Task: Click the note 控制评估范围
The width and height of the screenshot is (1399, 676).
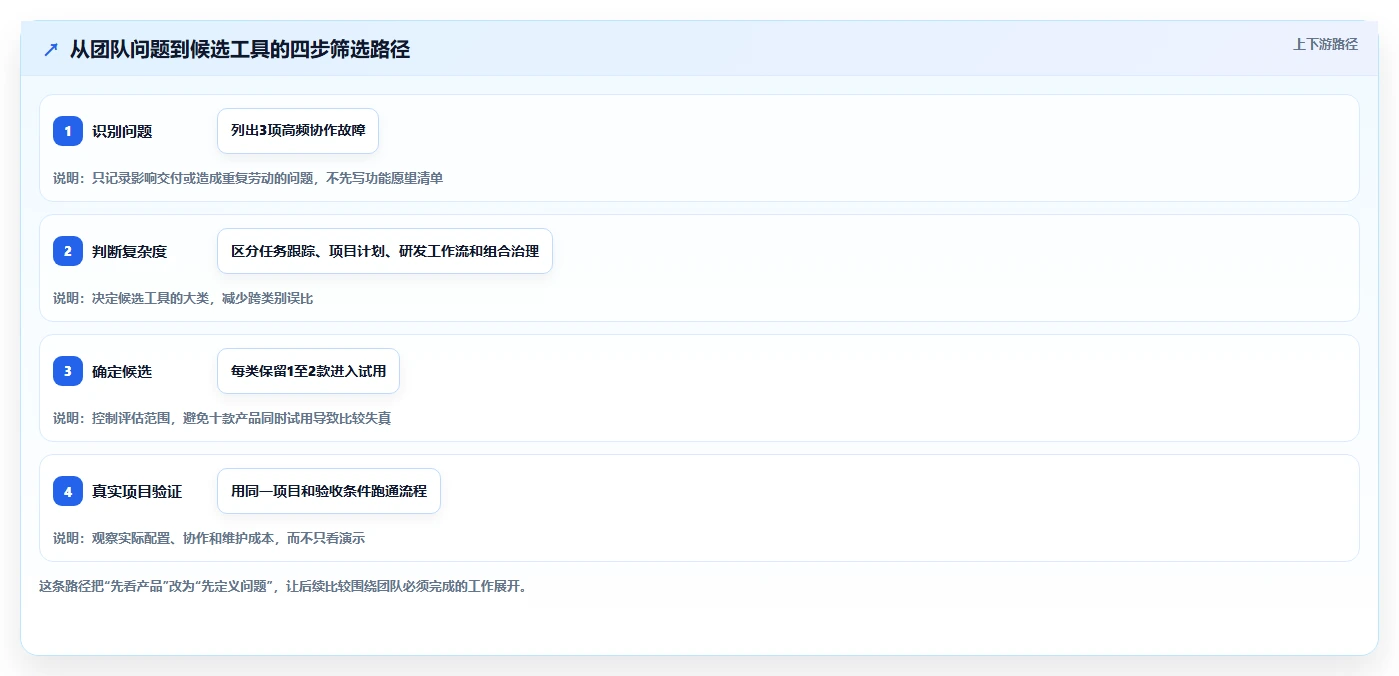Action: tap(222, 418)
